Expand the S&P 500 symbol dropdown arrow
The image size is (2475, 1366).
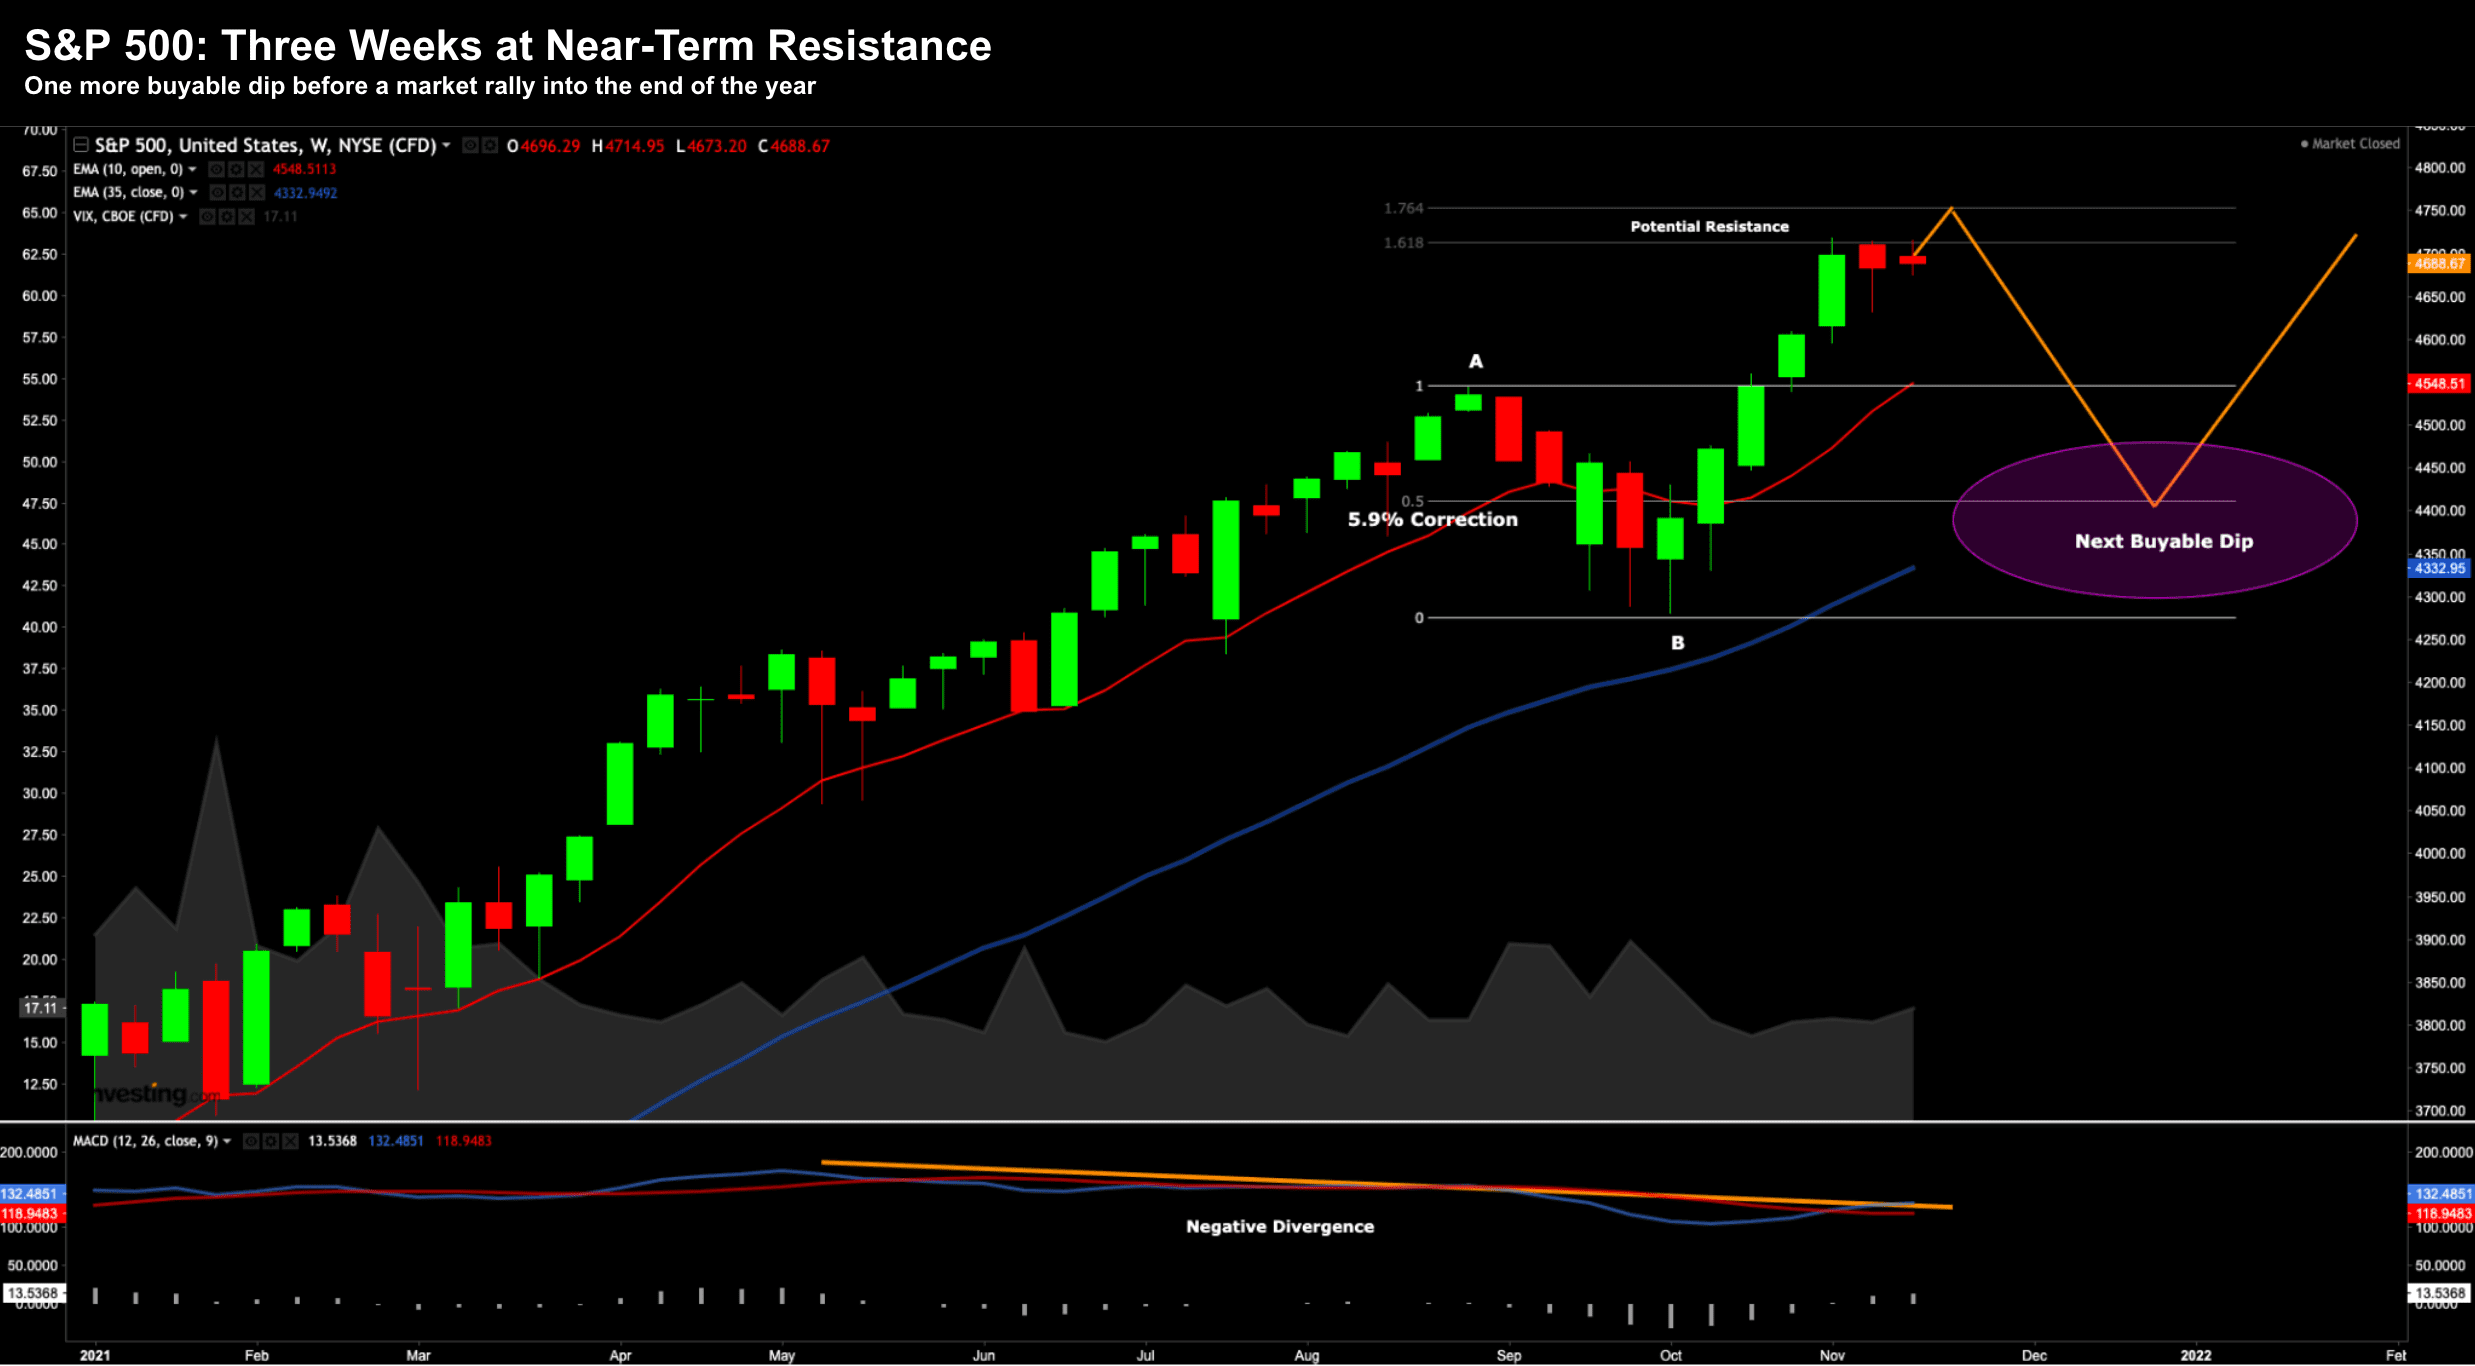pyautogui.click(x=446, y=146)
